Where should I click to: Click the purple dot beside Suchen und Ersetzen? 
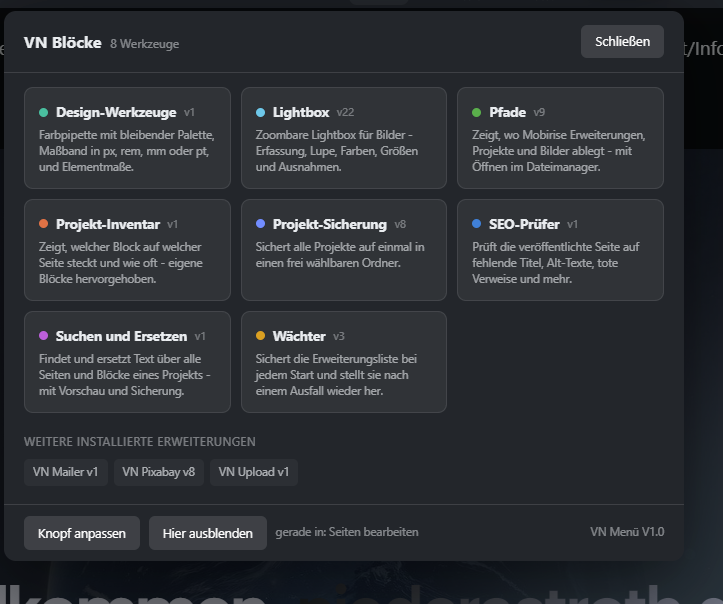44,336
